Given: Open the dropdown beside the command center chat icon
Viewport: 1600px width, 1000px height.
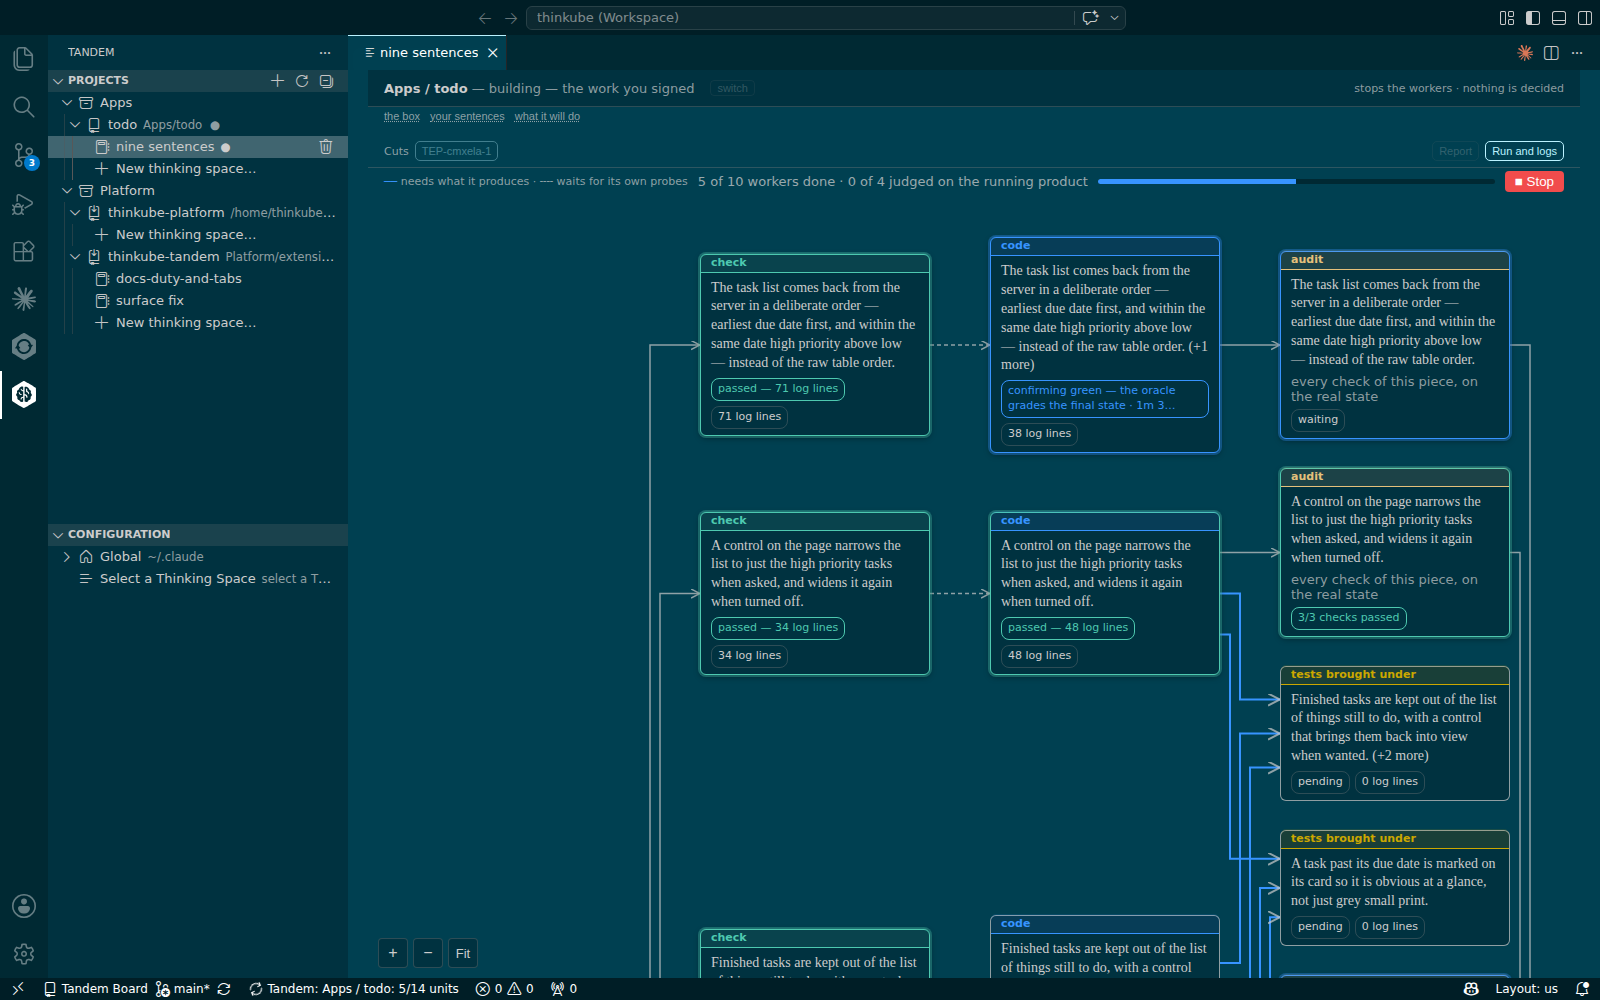Looking at the screenshot, I should [1114, 18].
